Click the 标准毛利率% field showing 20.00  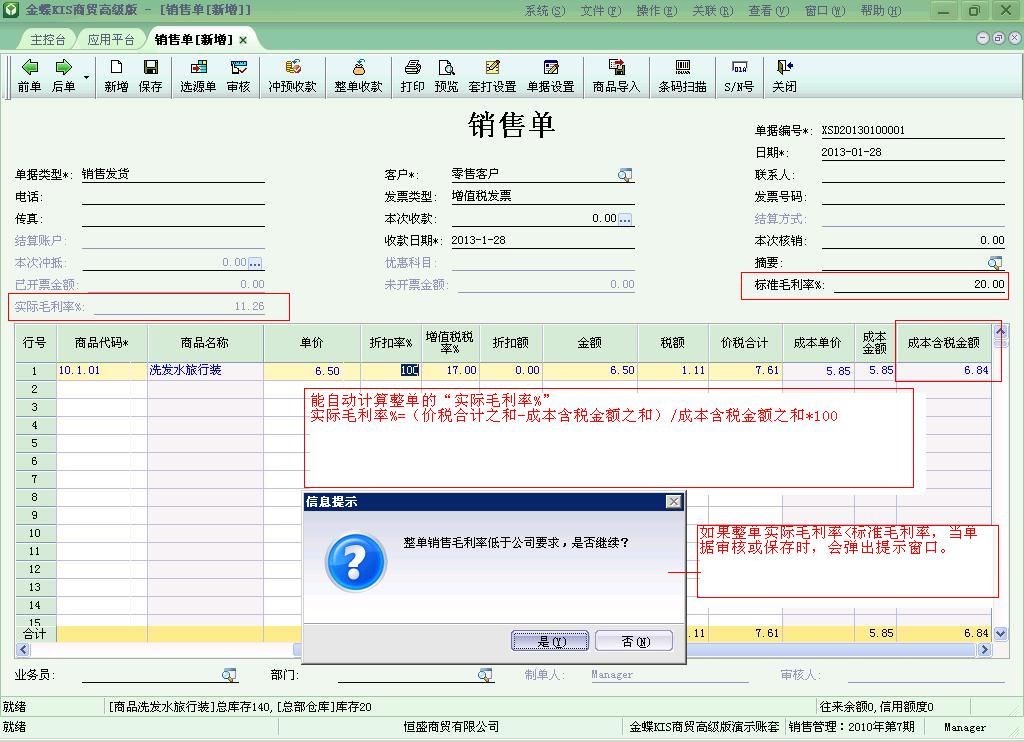coord(919,285)
